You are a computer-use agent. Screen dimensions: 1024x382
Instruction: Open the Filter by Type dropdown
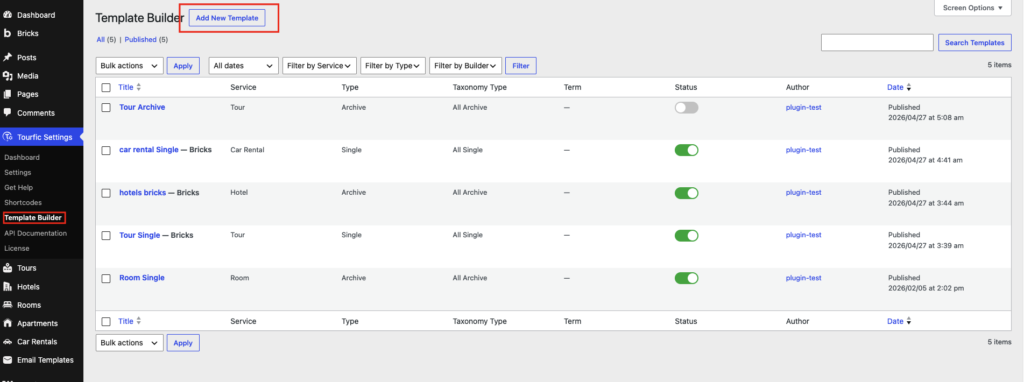click(x=393, y=65)
